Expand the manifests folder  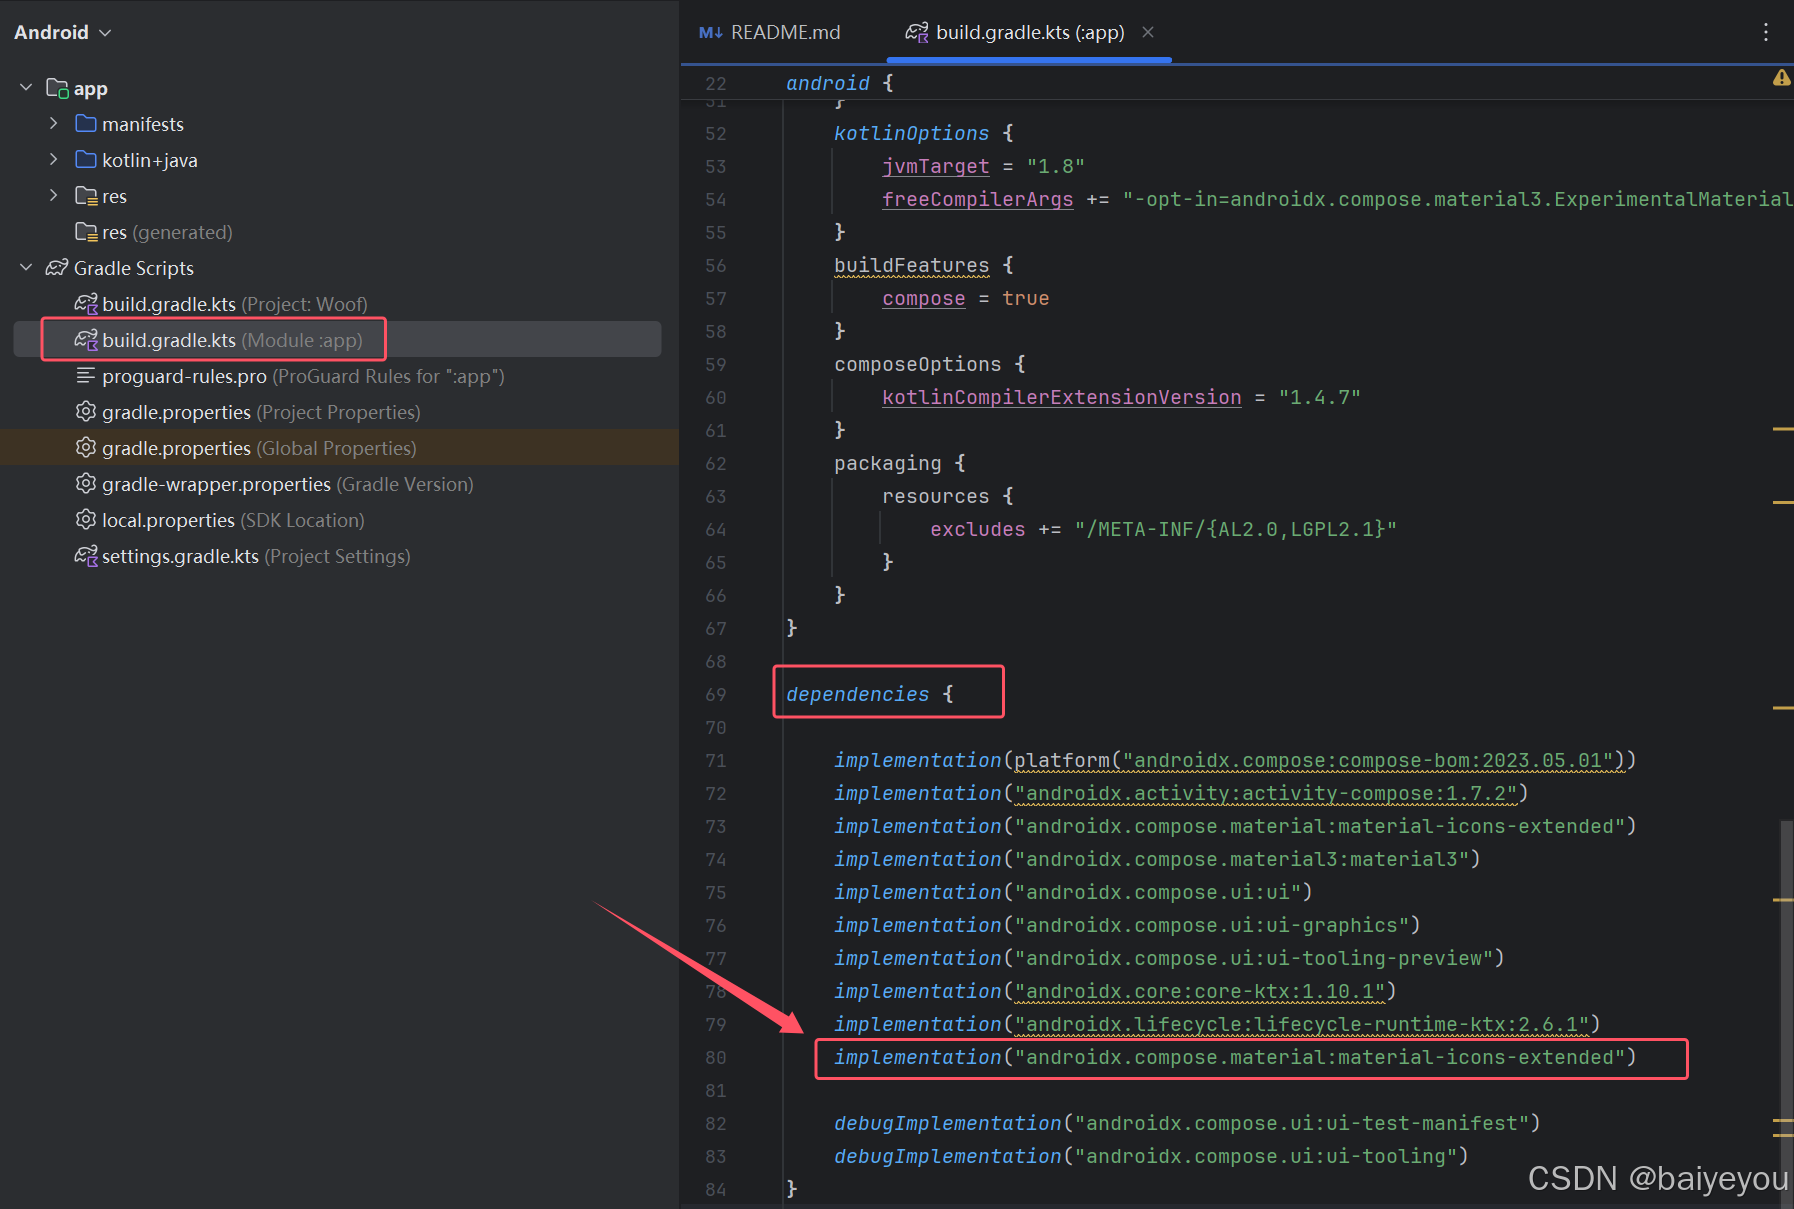(53, 123)
